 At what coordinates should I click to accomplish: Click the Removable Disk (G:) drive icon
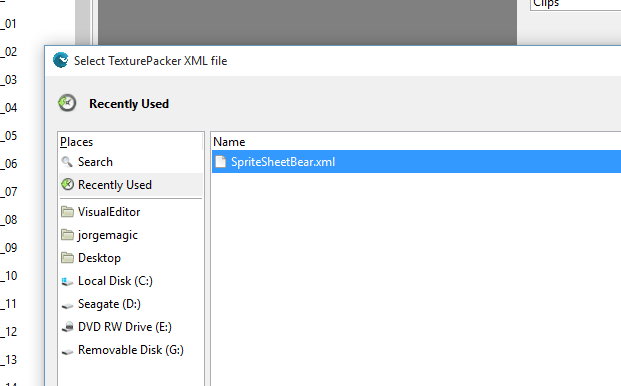pyautogui.click(x=67, y=351)
